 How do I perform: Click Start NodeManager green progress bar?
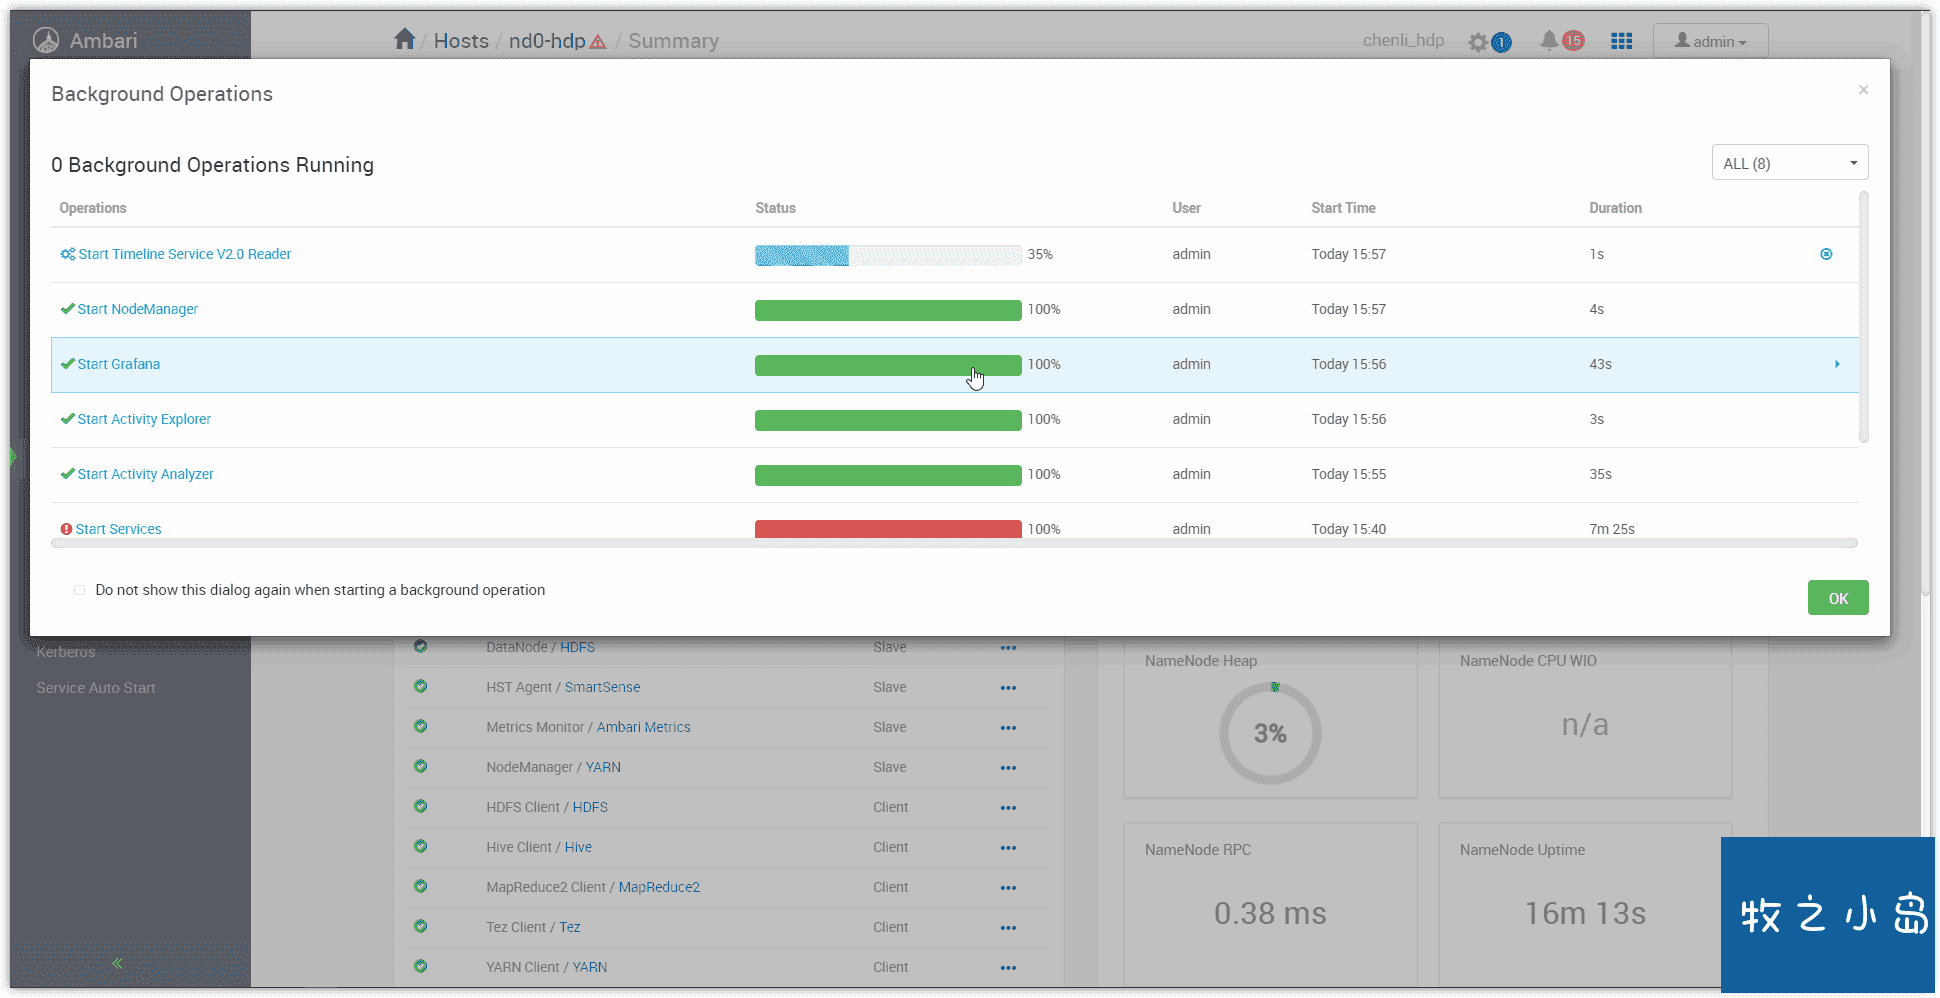coord(888,310)
